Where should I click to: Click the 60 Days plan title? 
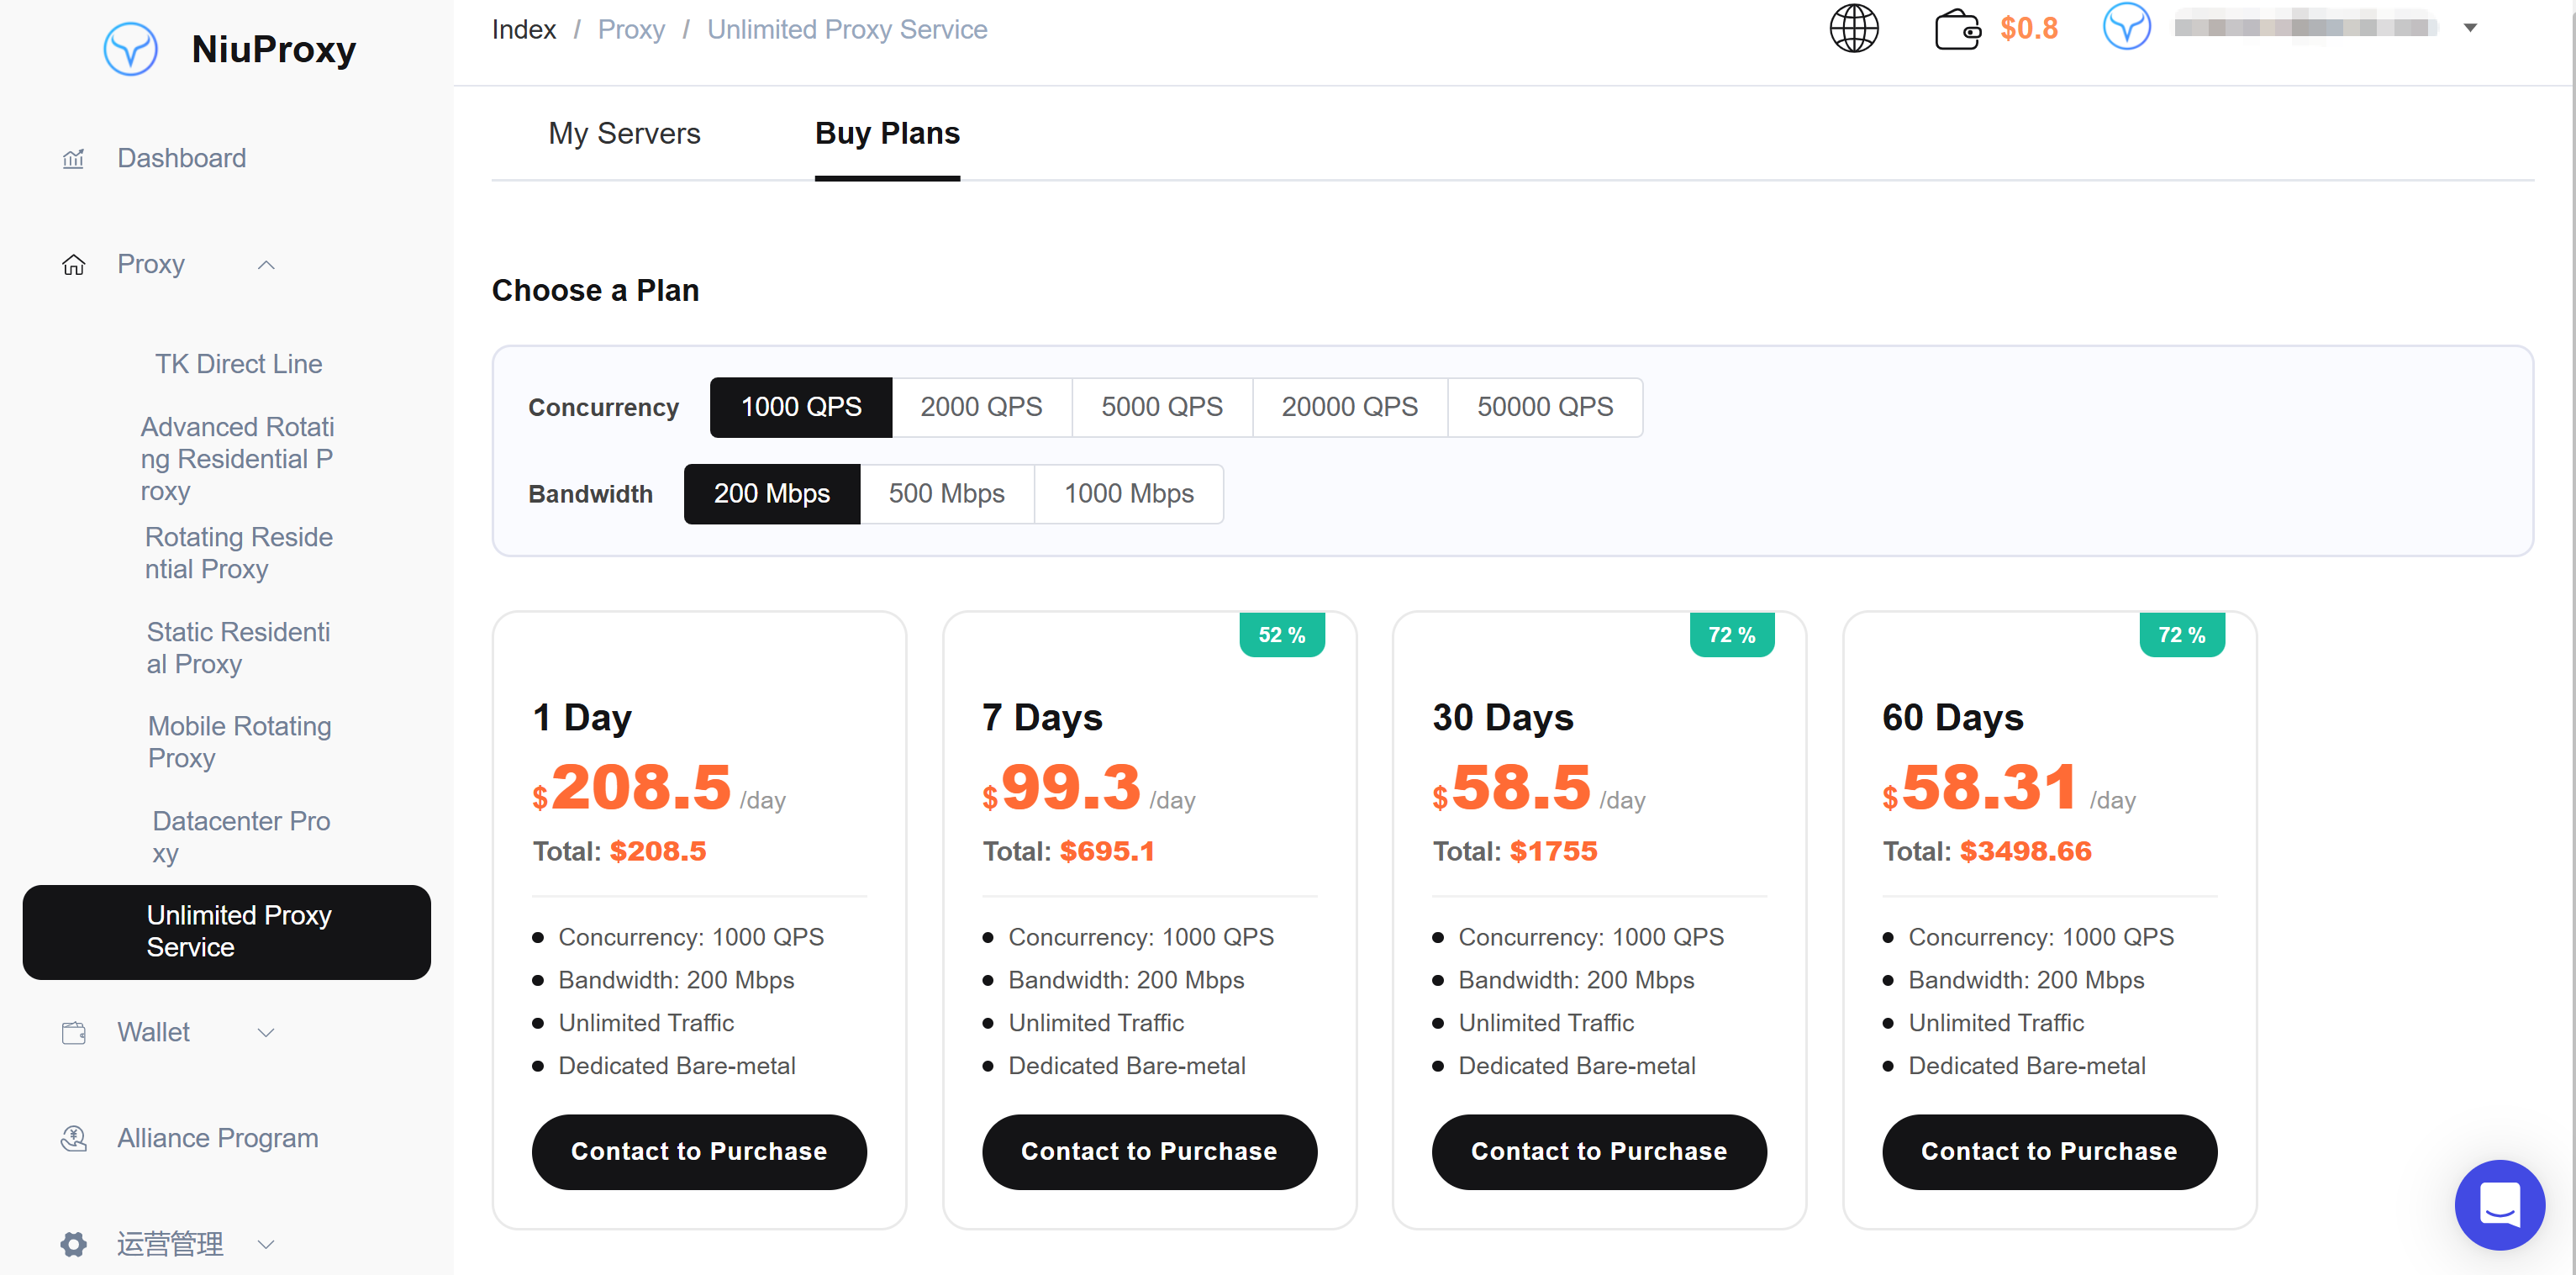[1953, 717]
